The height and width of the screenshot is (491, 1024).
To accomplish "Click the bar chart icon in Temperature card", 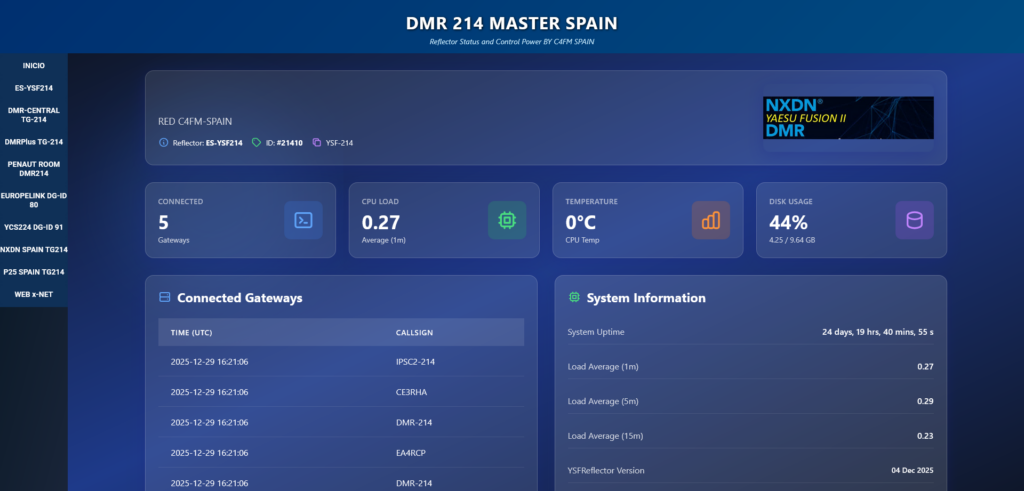I will tap(711, 220).
